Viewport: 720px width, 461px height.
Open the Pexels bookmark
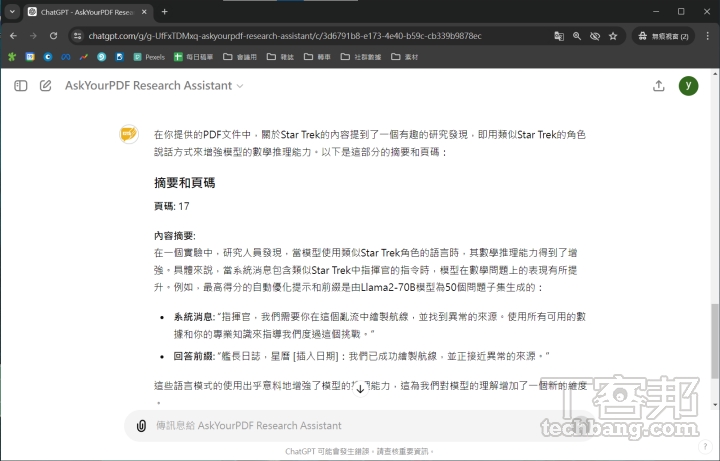pos(149,57)
